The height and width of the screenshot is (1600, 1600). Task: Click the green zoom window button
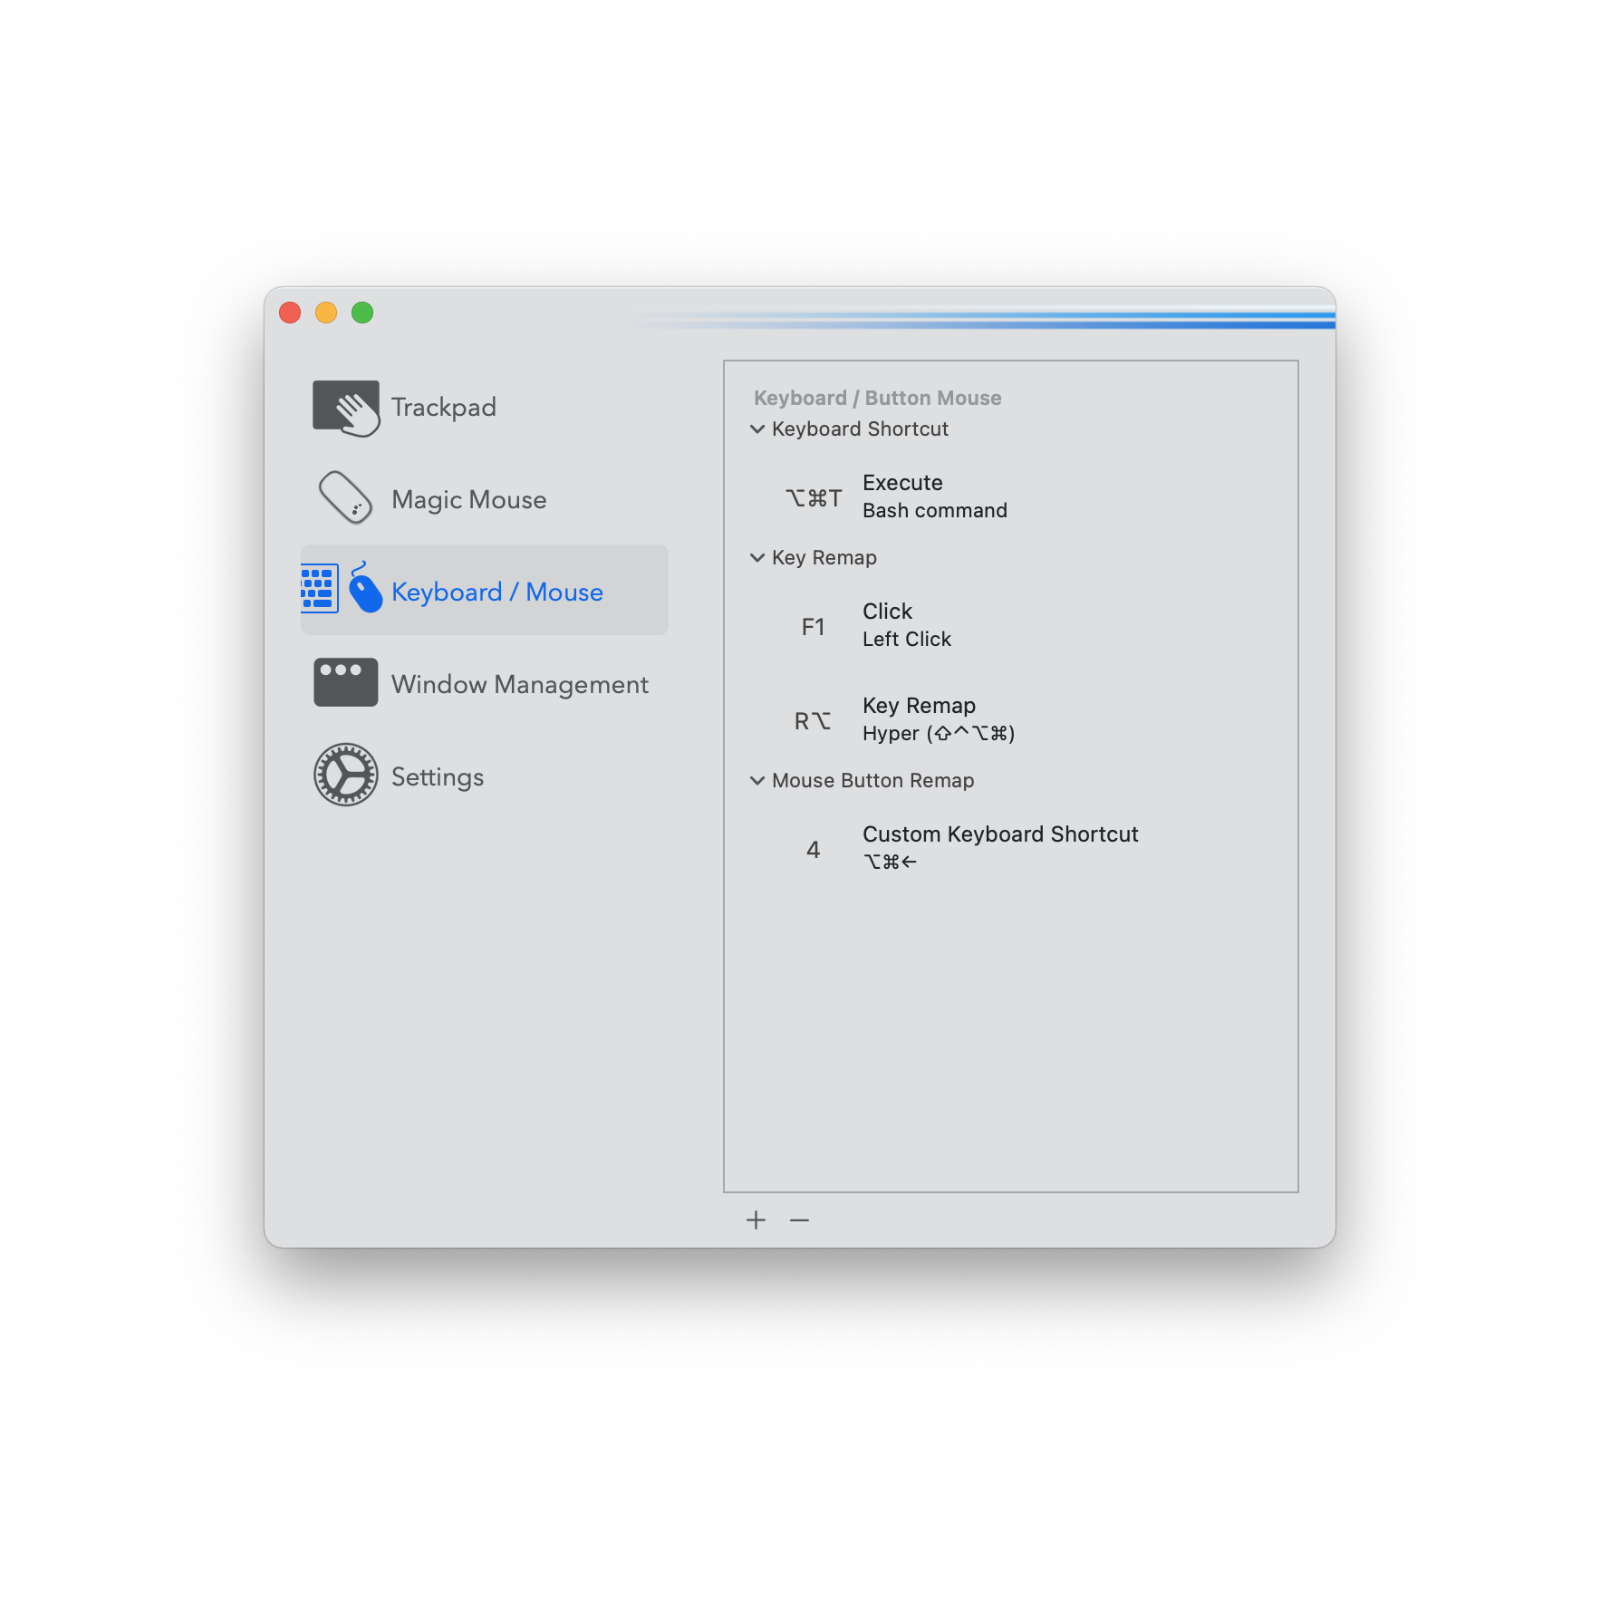pos(362,313)
